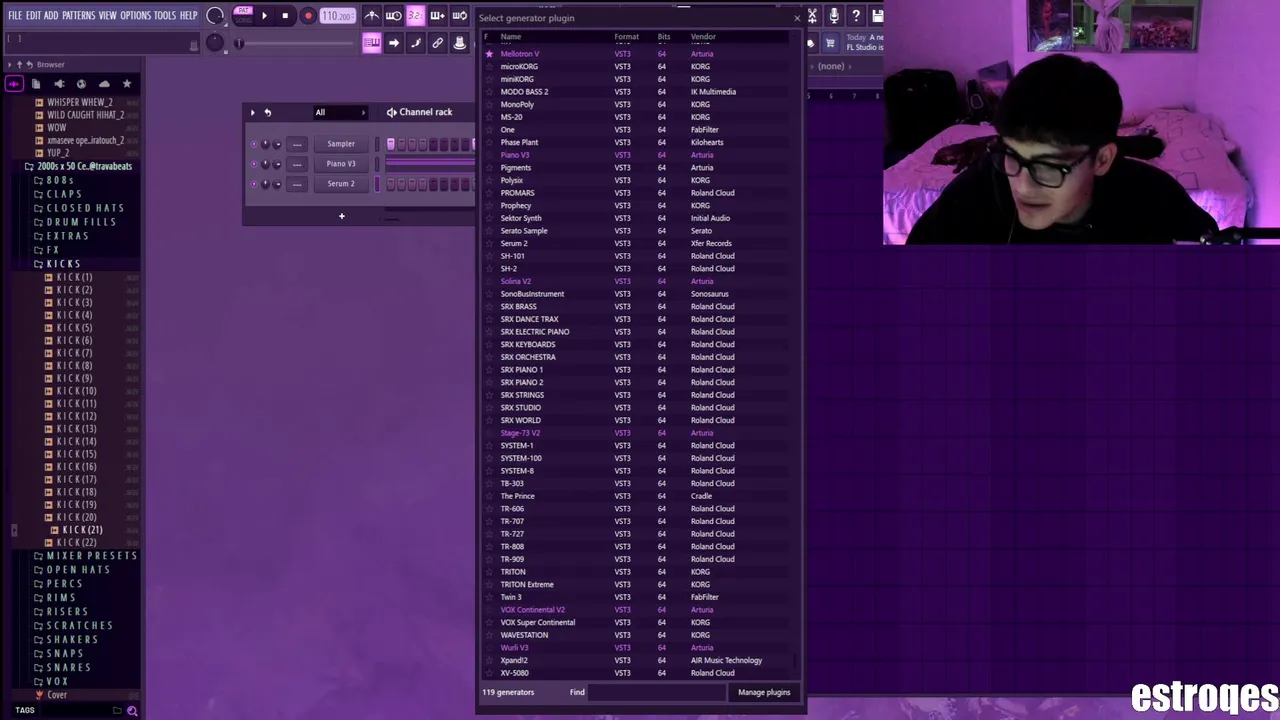Toggle the metronome icon
This screenshot has width=1280, height=720.
point(372,16)
